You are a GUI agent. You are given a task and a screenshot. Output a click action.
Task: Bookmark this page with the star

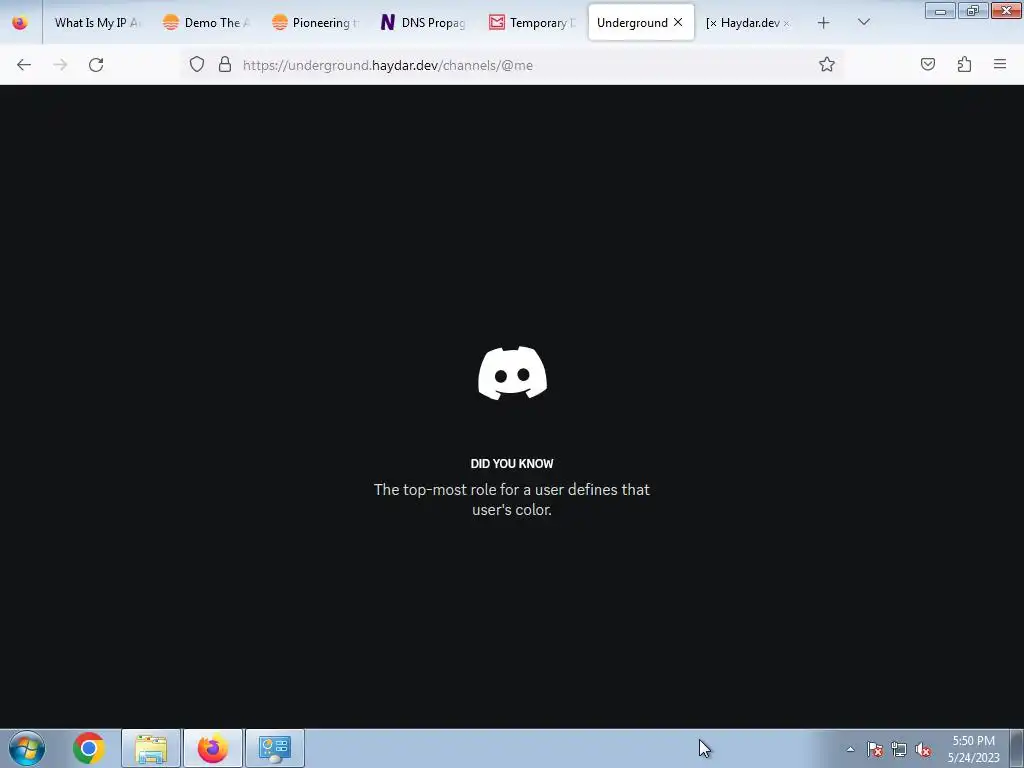pos(827,64)
